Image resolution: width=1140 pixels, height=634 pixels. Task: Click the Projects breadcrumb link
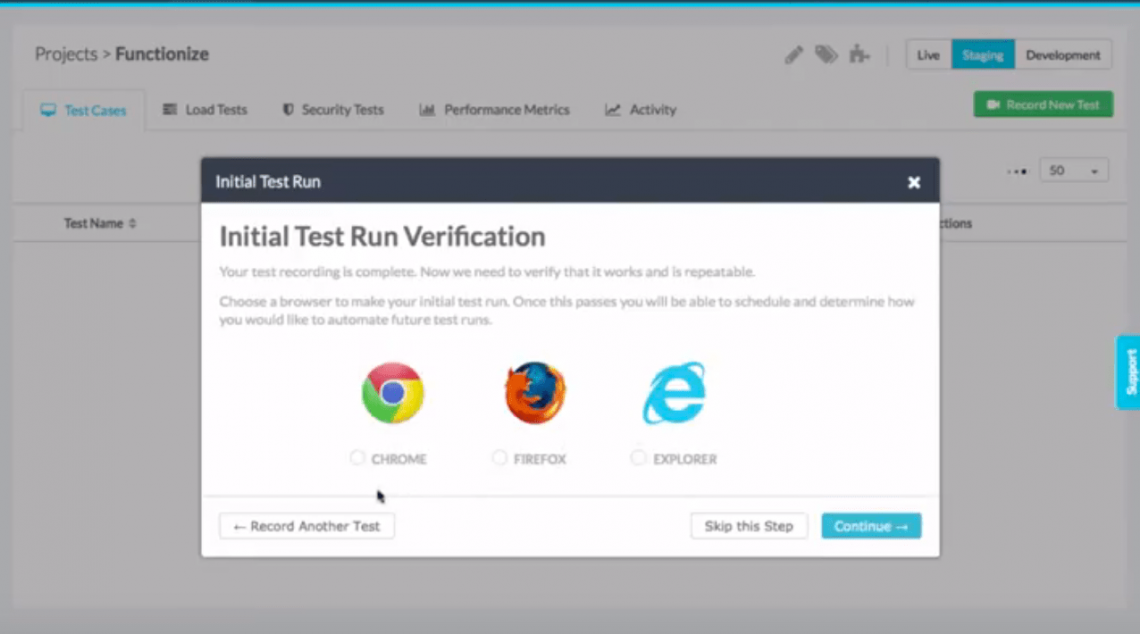point(66,55)
